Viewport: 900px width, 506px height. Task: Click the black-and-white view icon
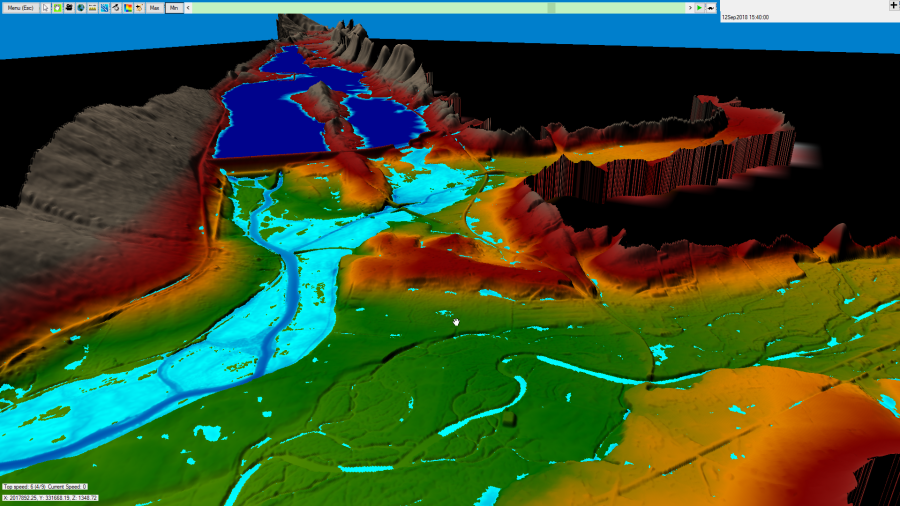(116, 7)
